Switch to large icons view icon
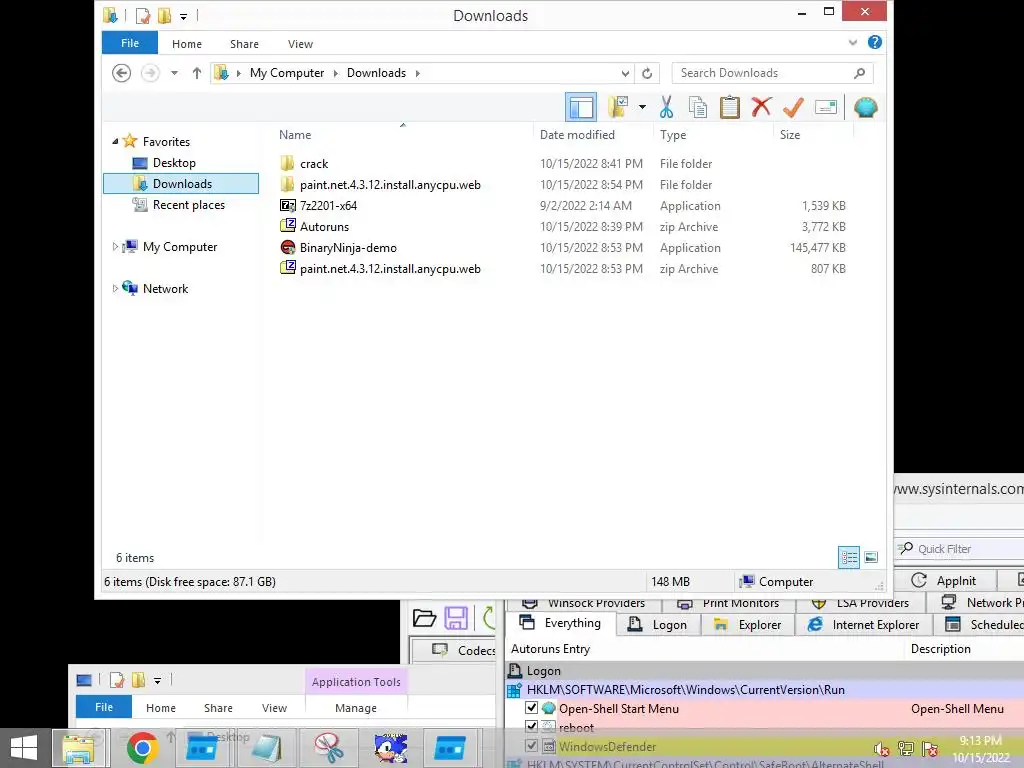 [871, 557]
